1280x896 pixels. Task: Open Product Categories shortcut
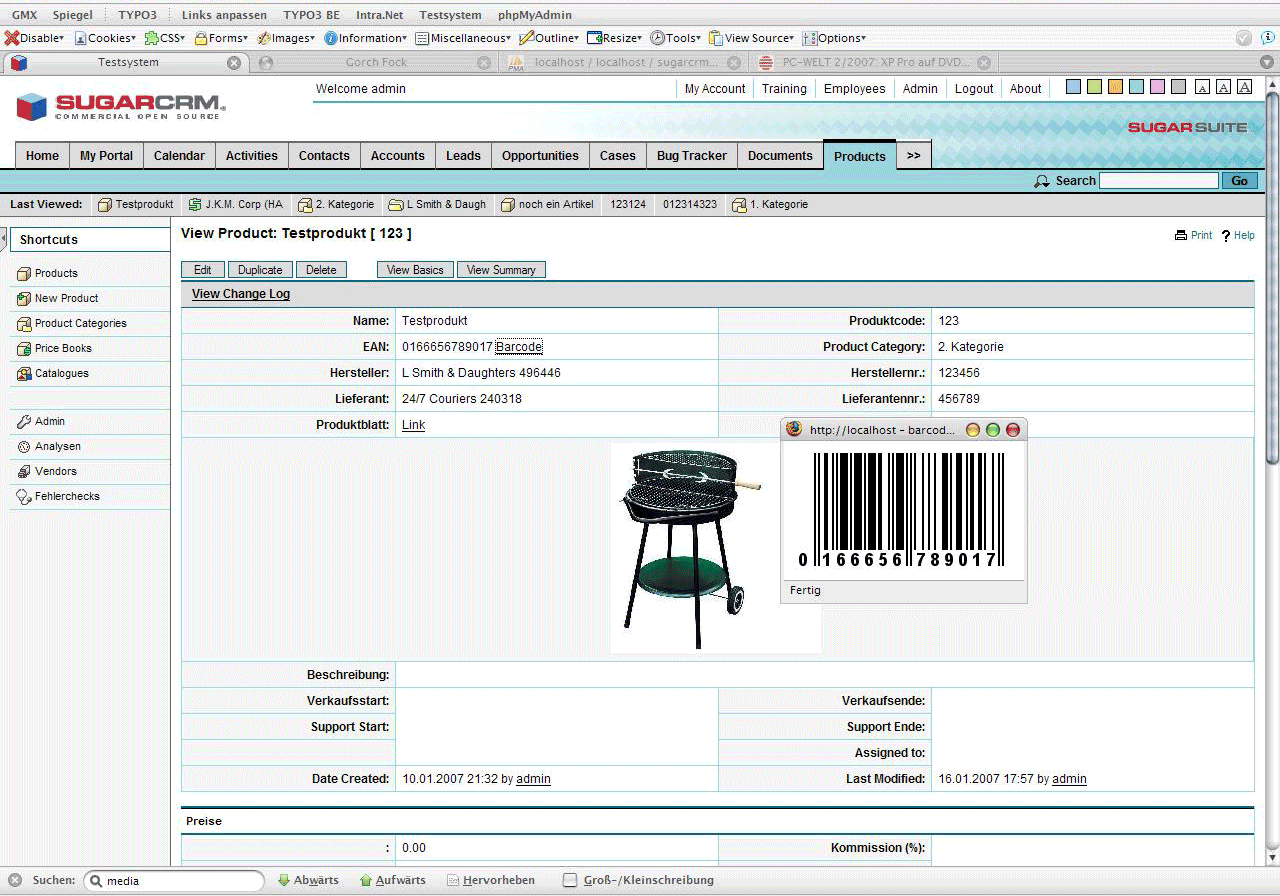tap(71, 323)
